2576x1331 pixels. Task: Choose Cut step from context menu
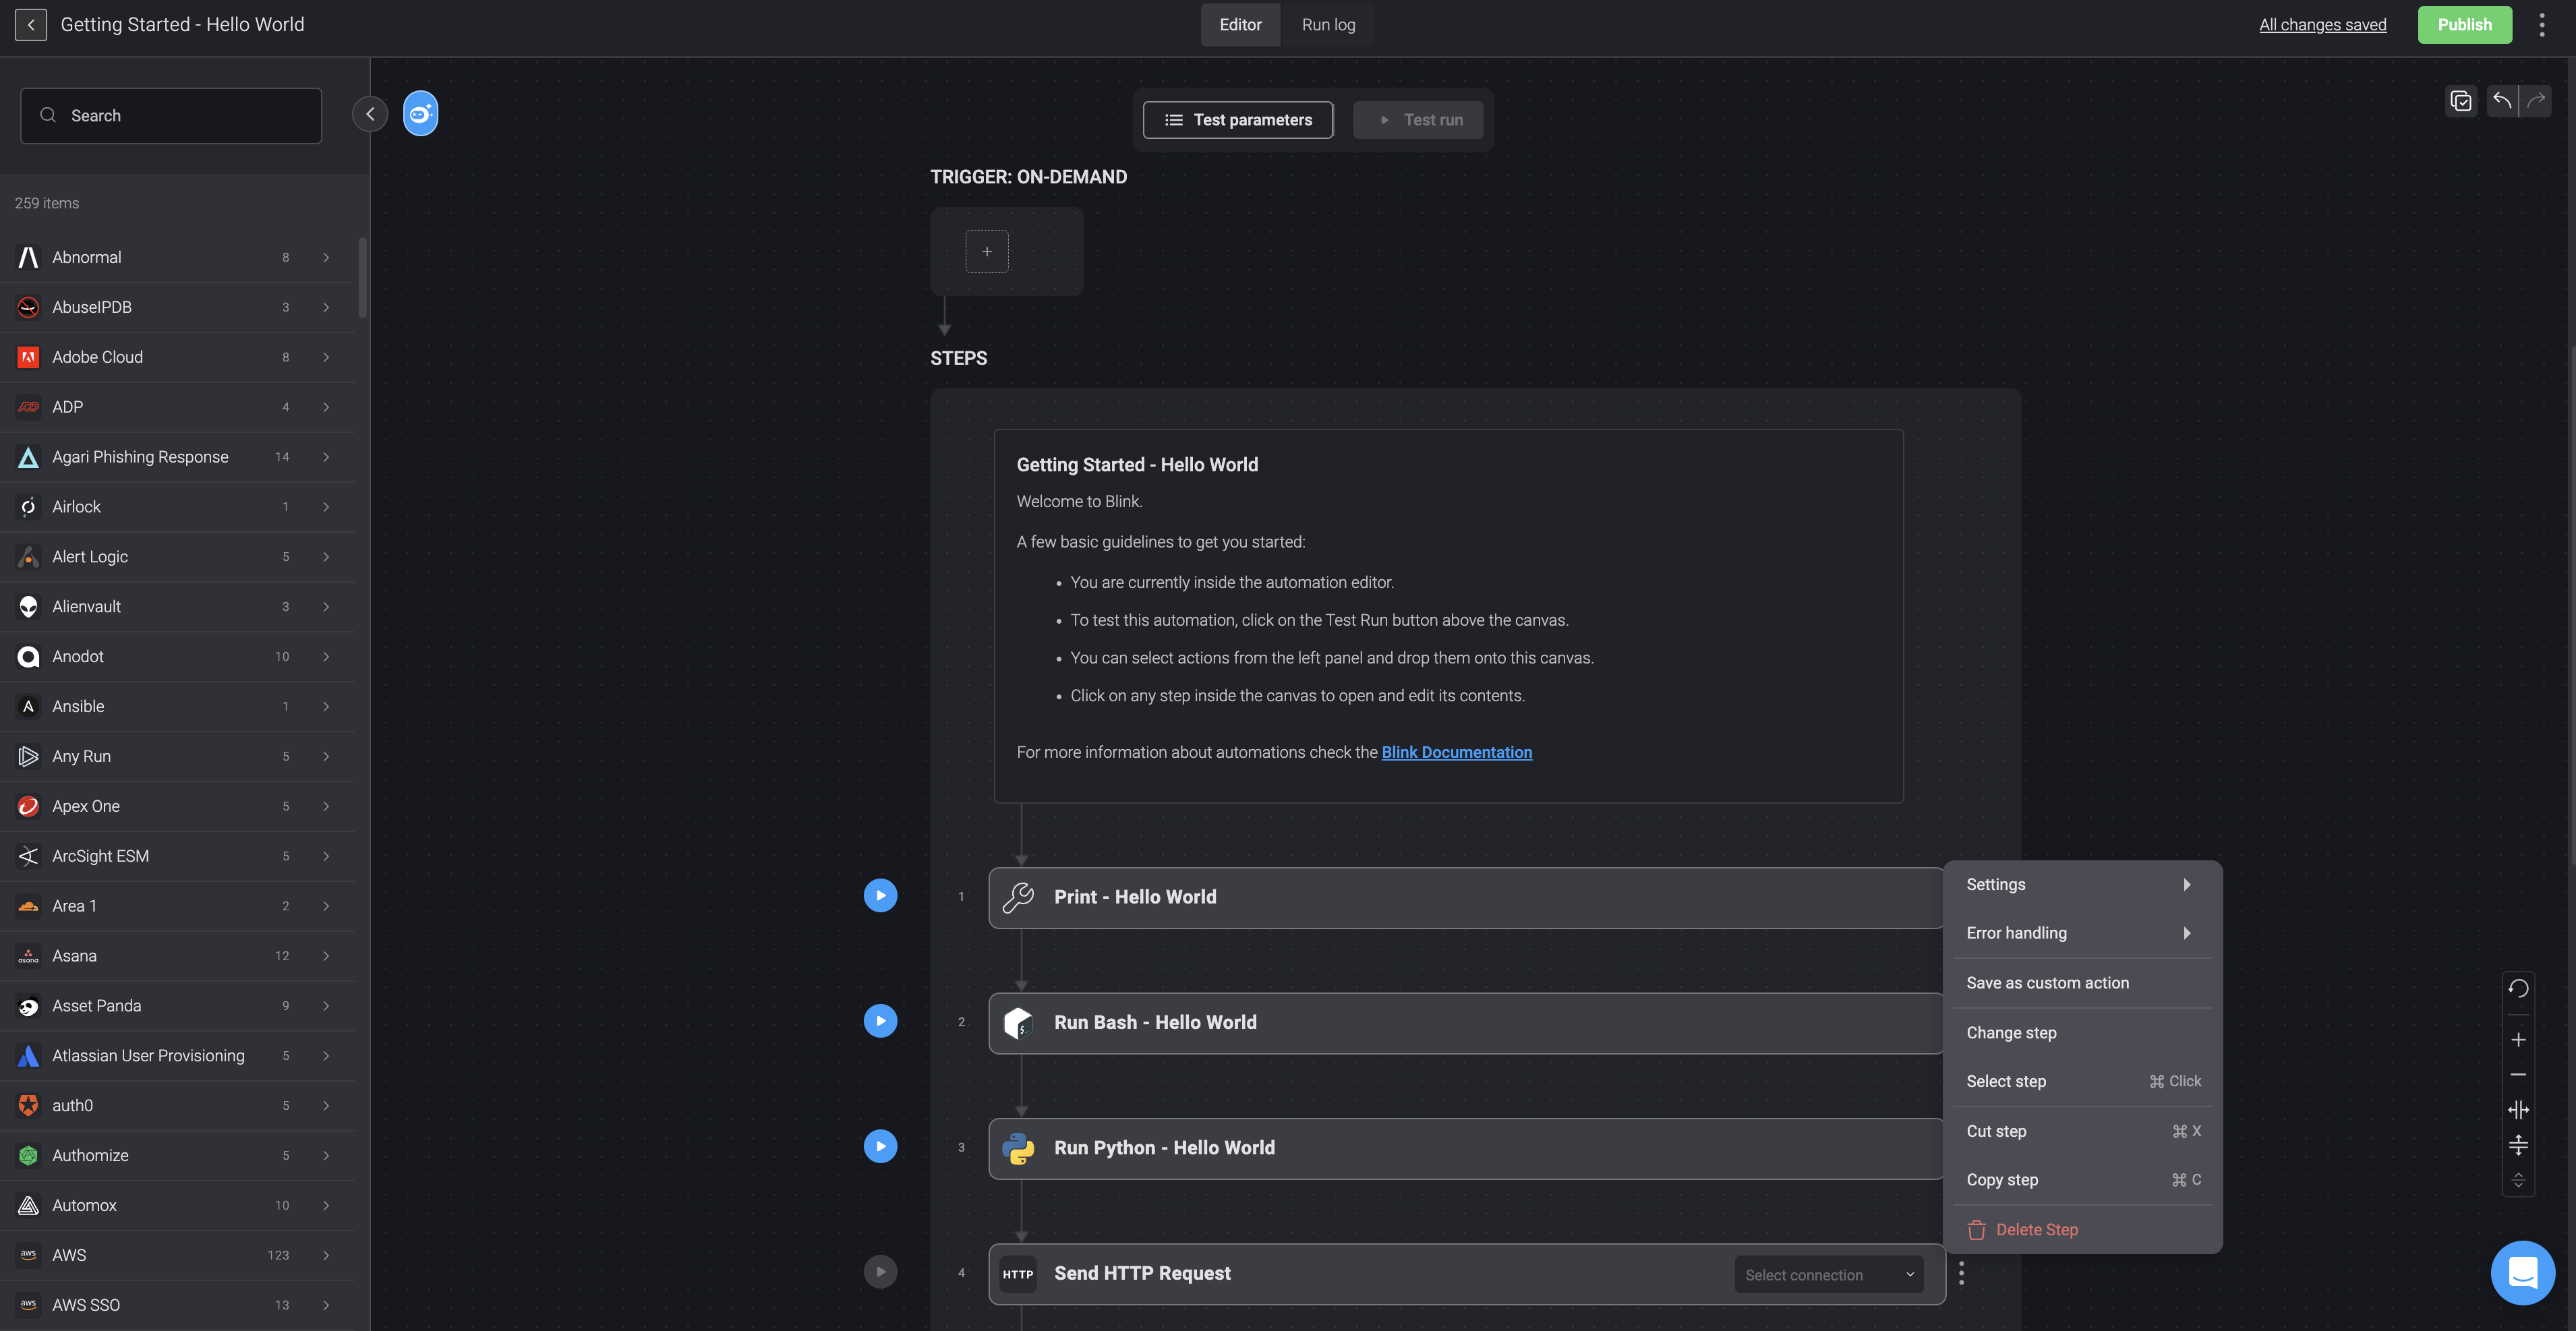coord(2082,1131)
